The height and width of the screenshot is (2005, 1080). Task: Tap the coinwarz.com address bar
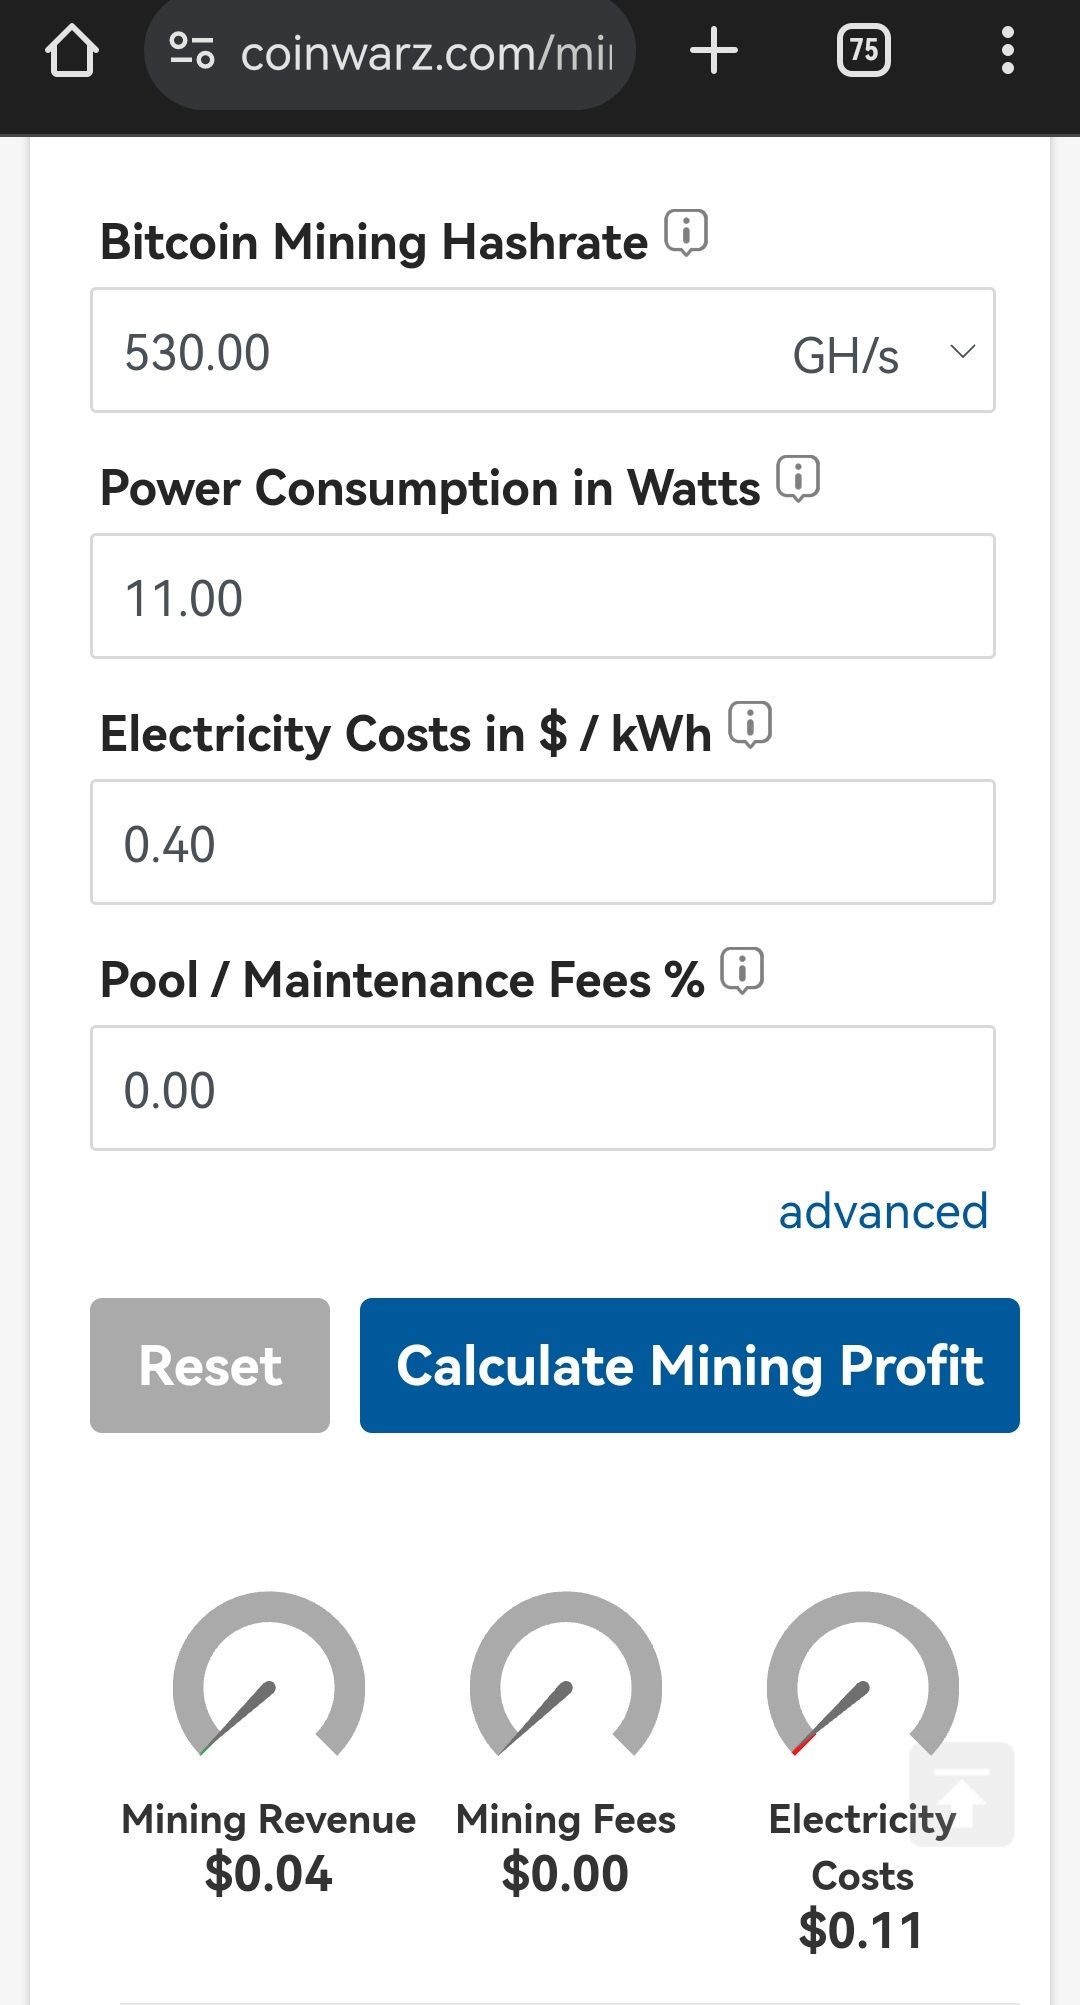click(425, 53)
